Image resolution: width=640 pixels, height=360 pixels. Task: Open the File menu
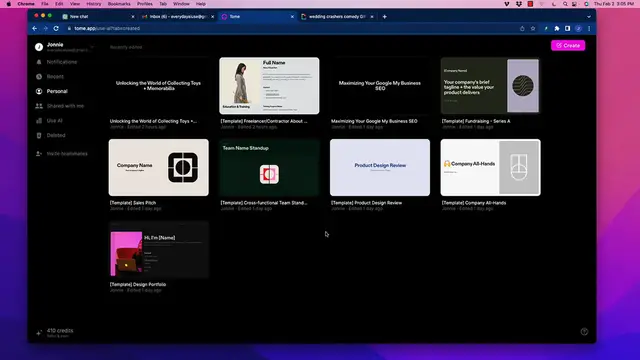(45, 4)
